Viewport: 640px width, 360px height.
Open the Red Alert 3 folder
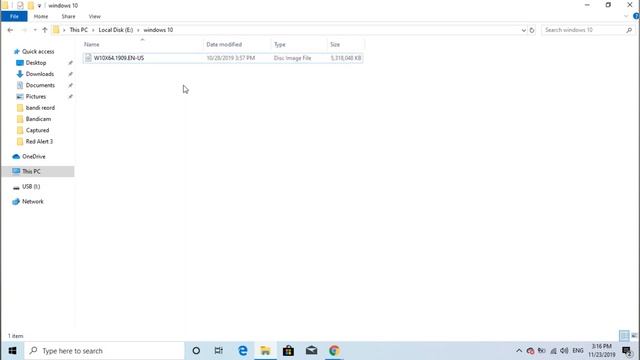39,141
